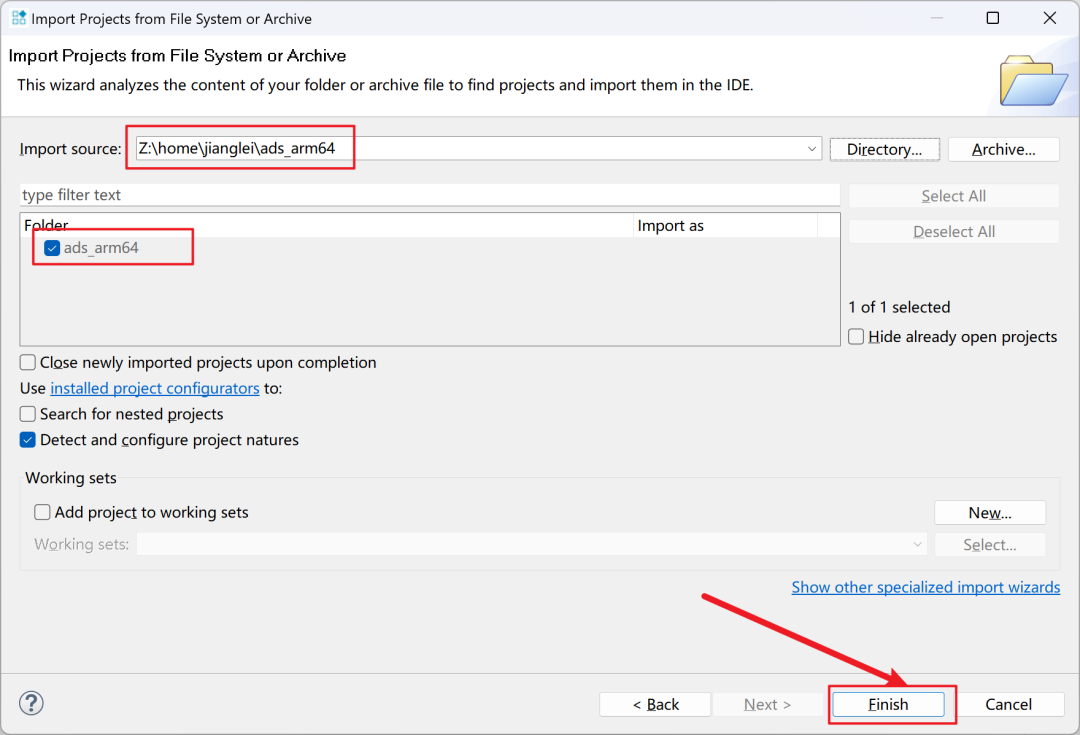This screenshot has height=735, width=1080.
Task: Click Finish to import the project
Action: point(887,704)
